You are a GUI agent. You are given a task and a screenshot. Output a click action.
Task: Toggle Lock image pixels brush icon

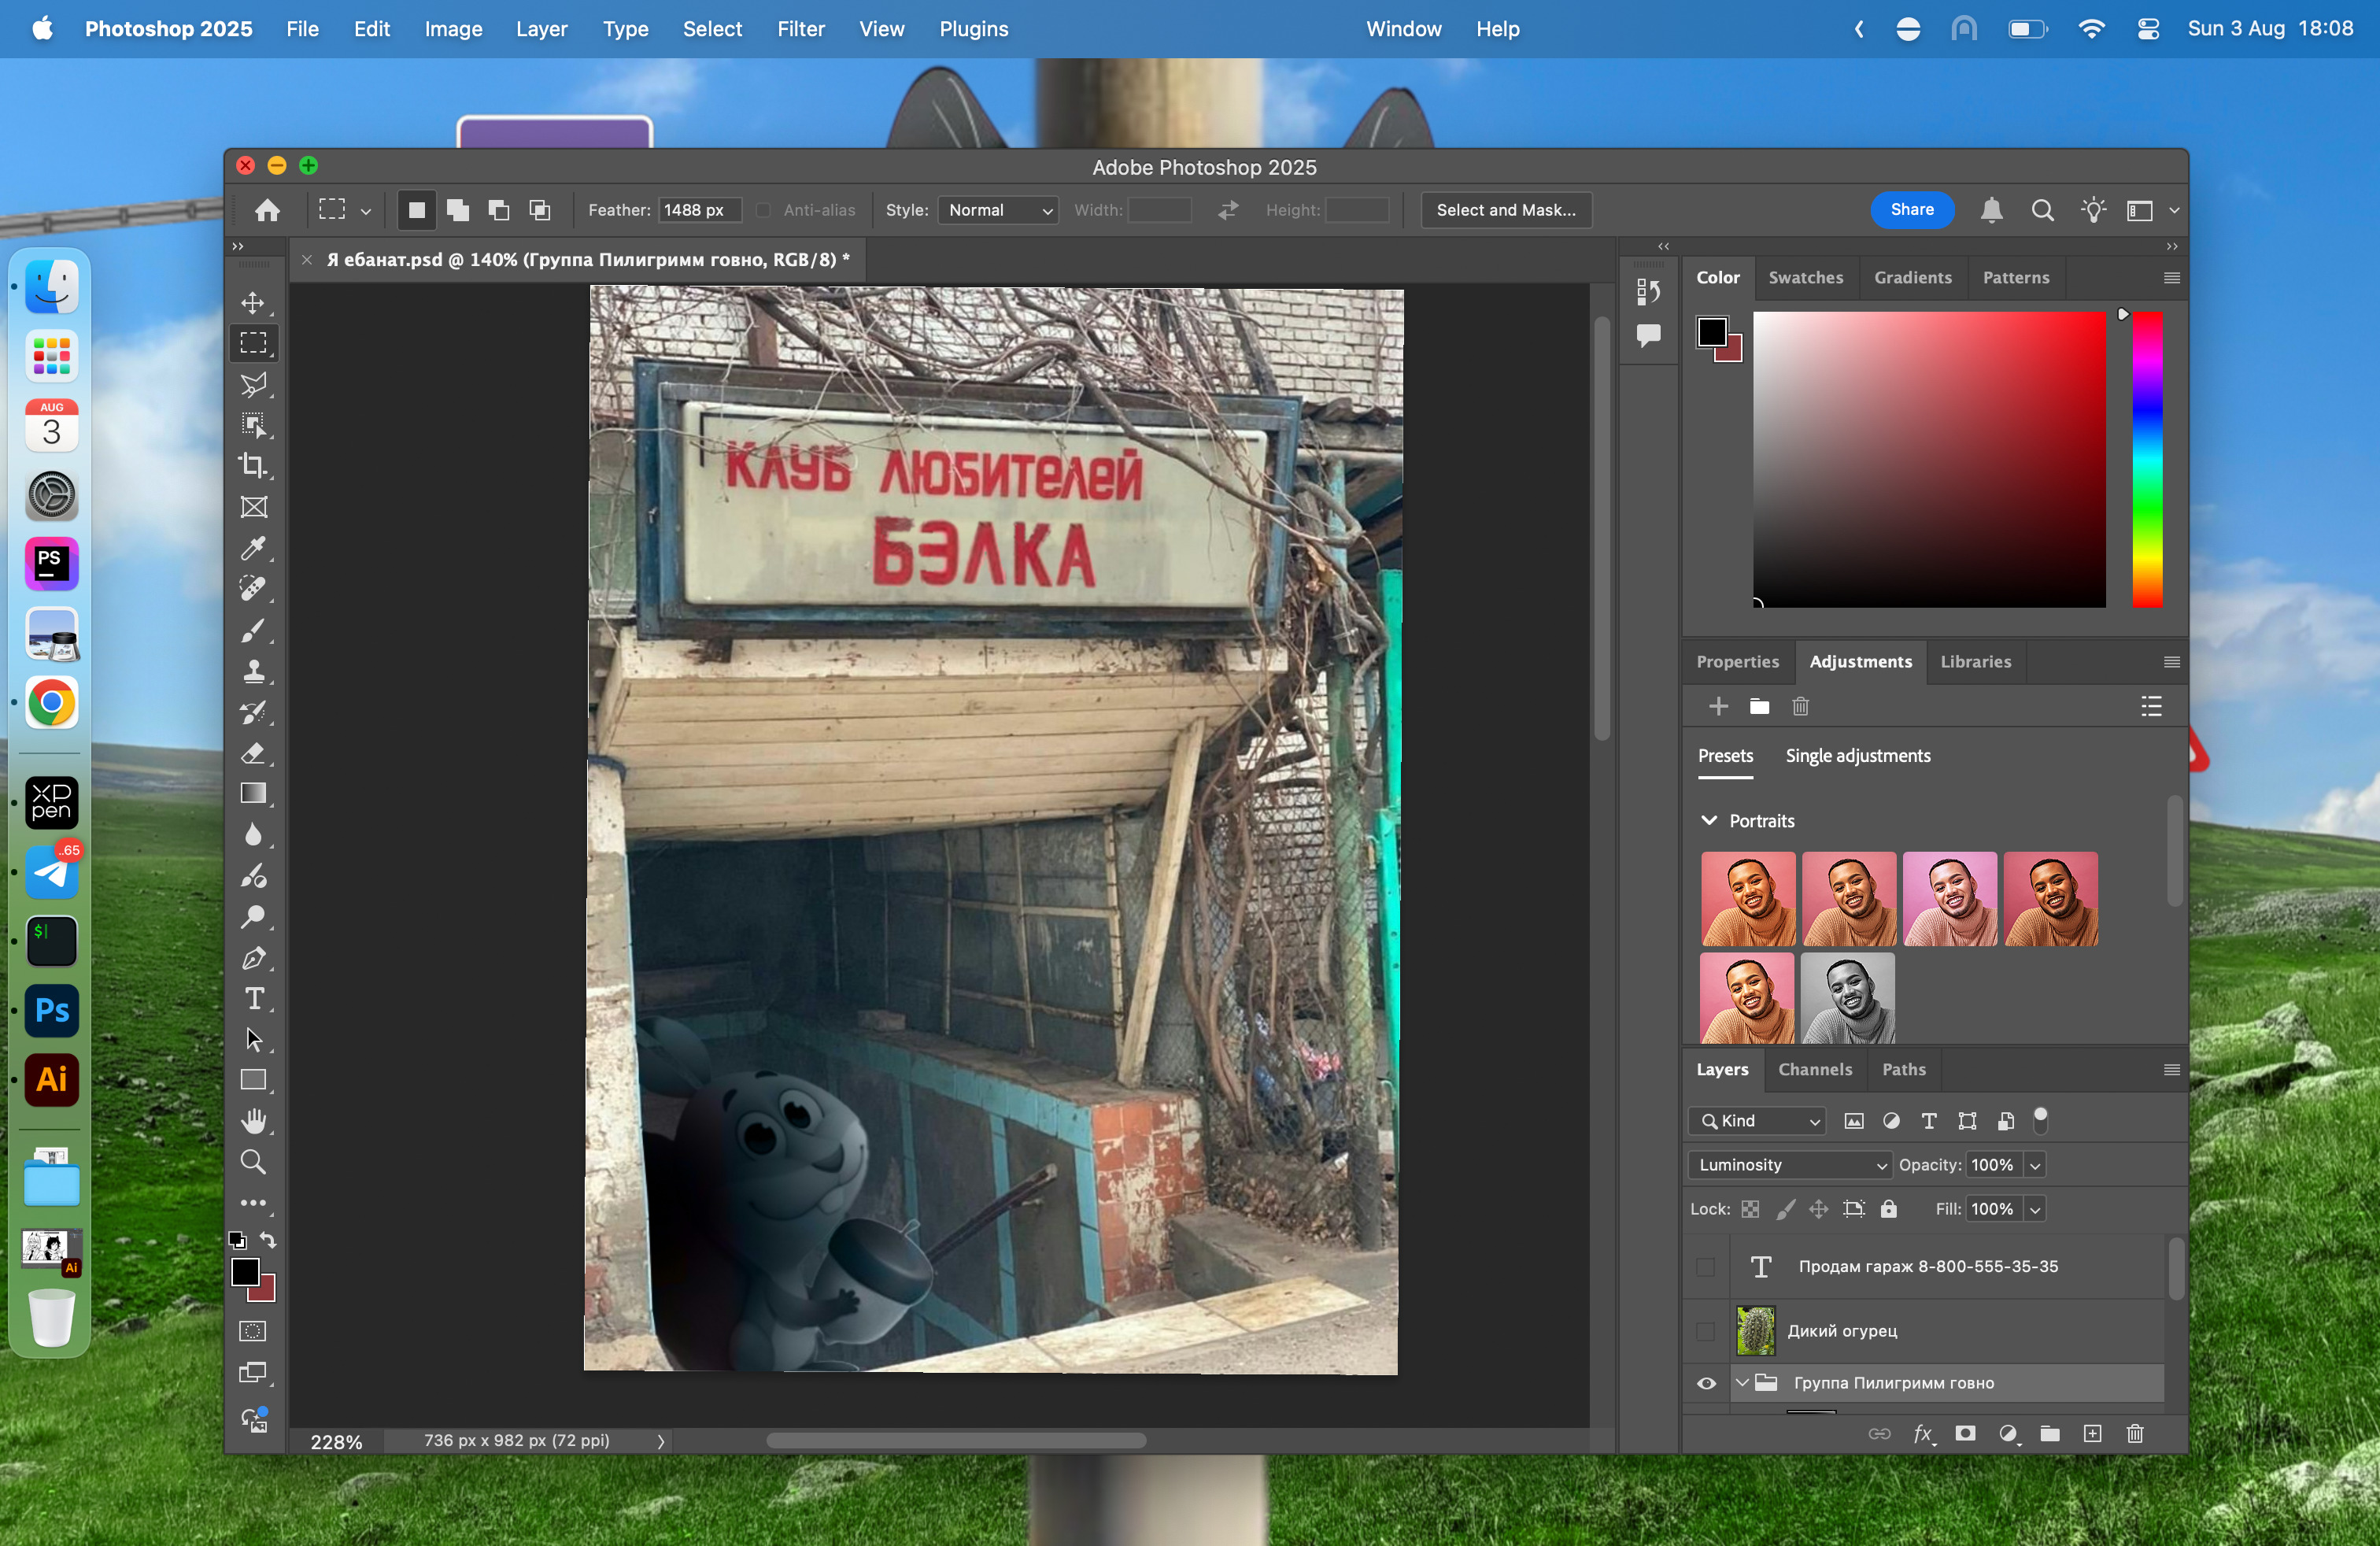tap(1785, 1209)
